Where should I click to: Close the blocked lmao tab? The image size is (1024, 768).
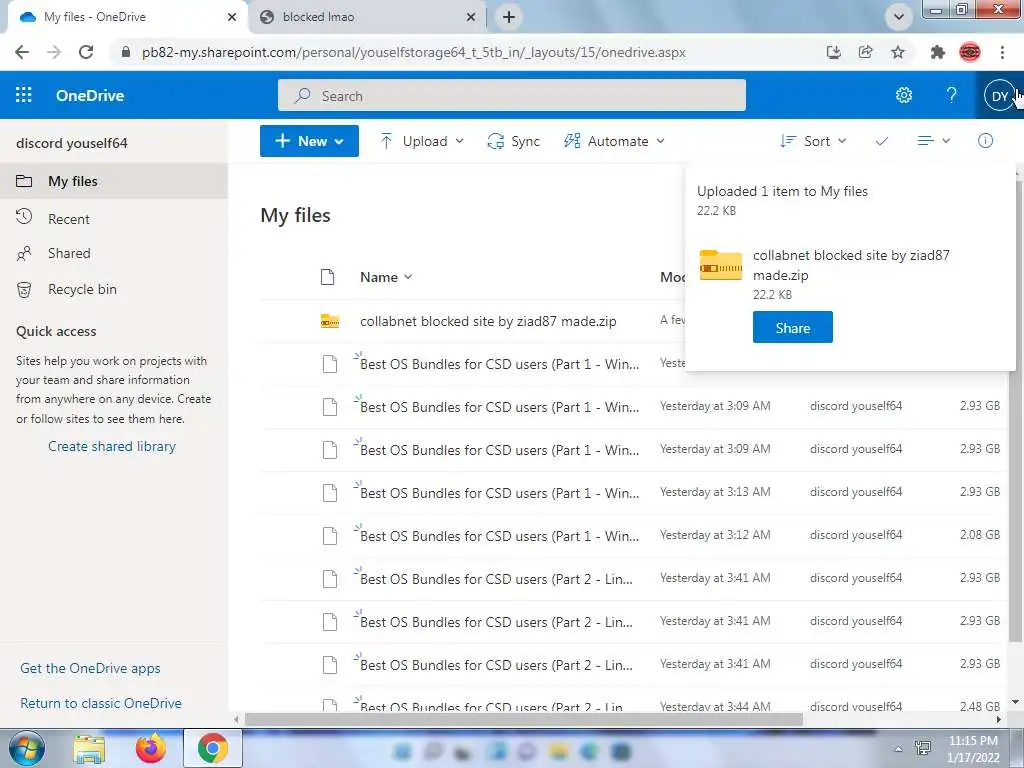pos(471,17)
